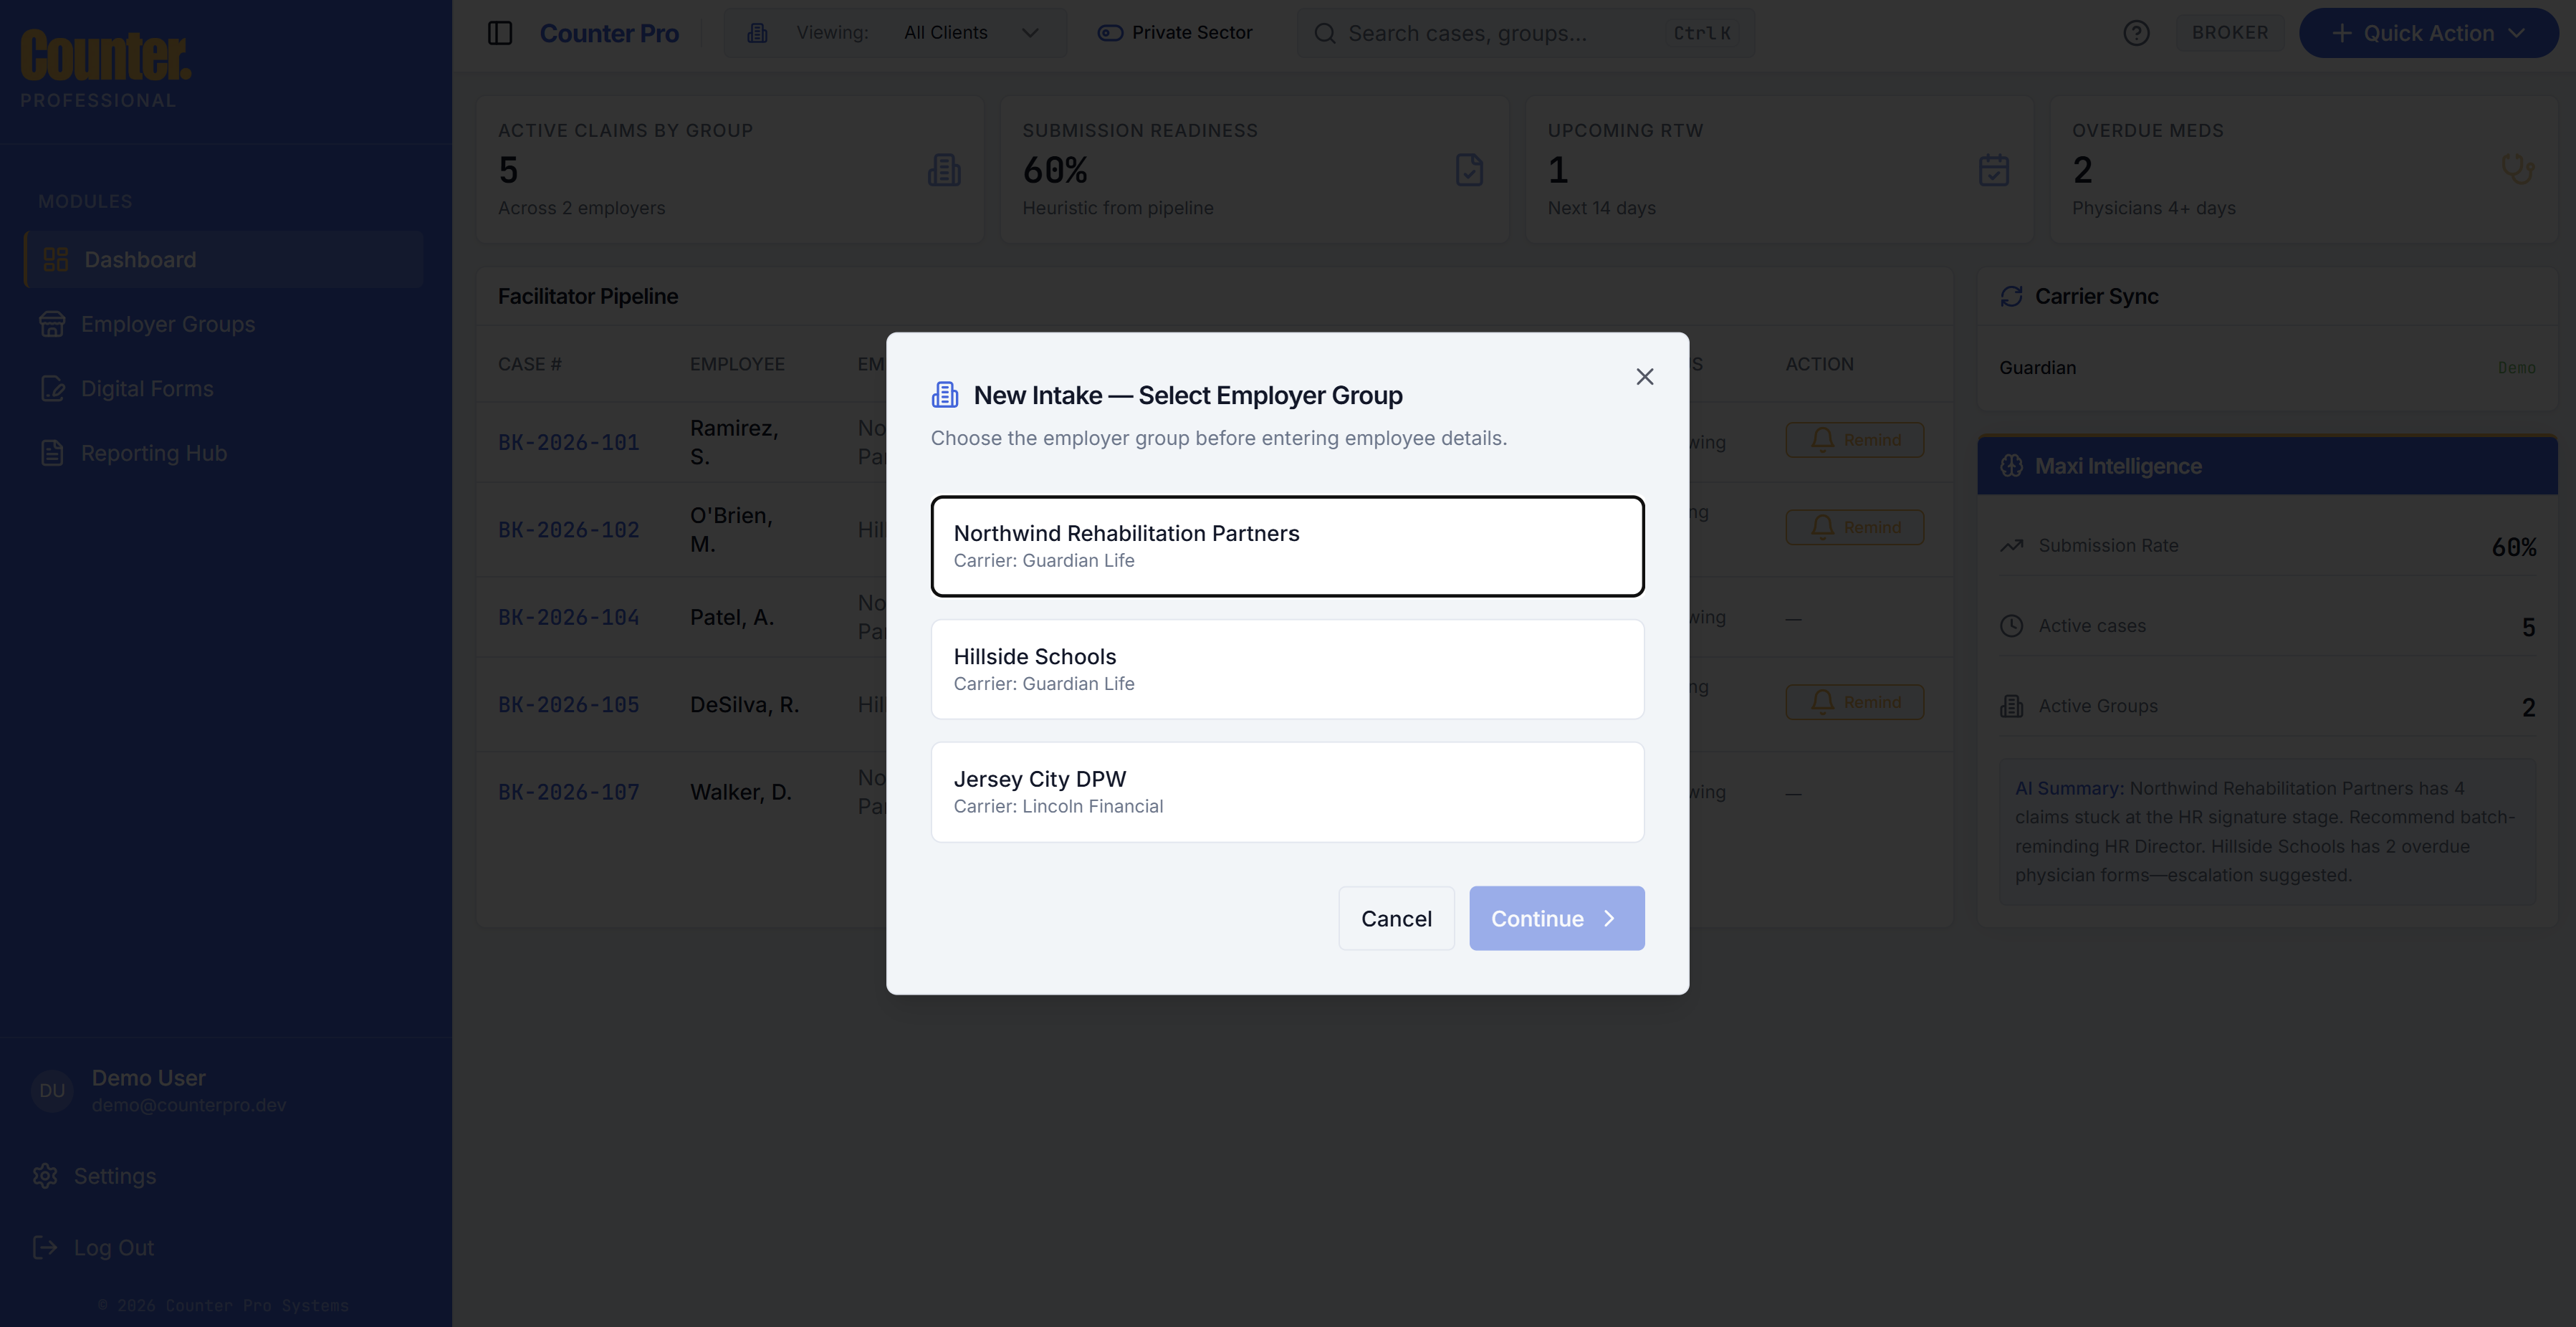Expand the Maxi Intelligence panel
The image size is (2576, 1327).
[x=2266, y=465]
